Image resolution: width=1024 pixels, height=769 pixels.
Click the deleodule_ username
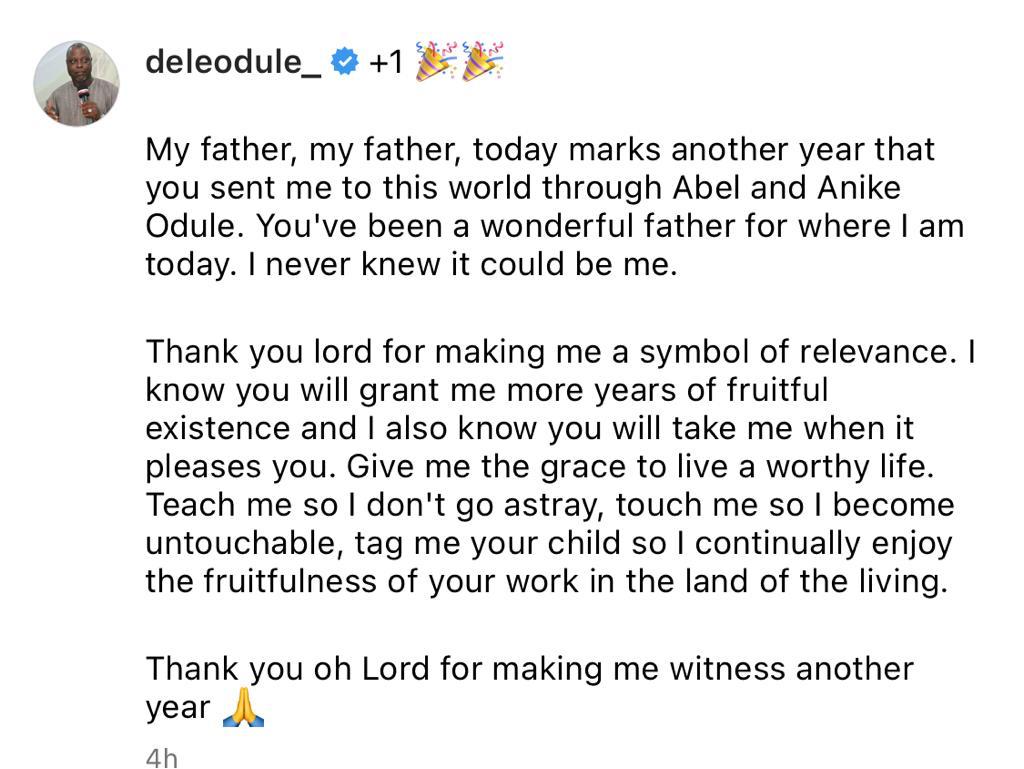click(x=234, y=63)
